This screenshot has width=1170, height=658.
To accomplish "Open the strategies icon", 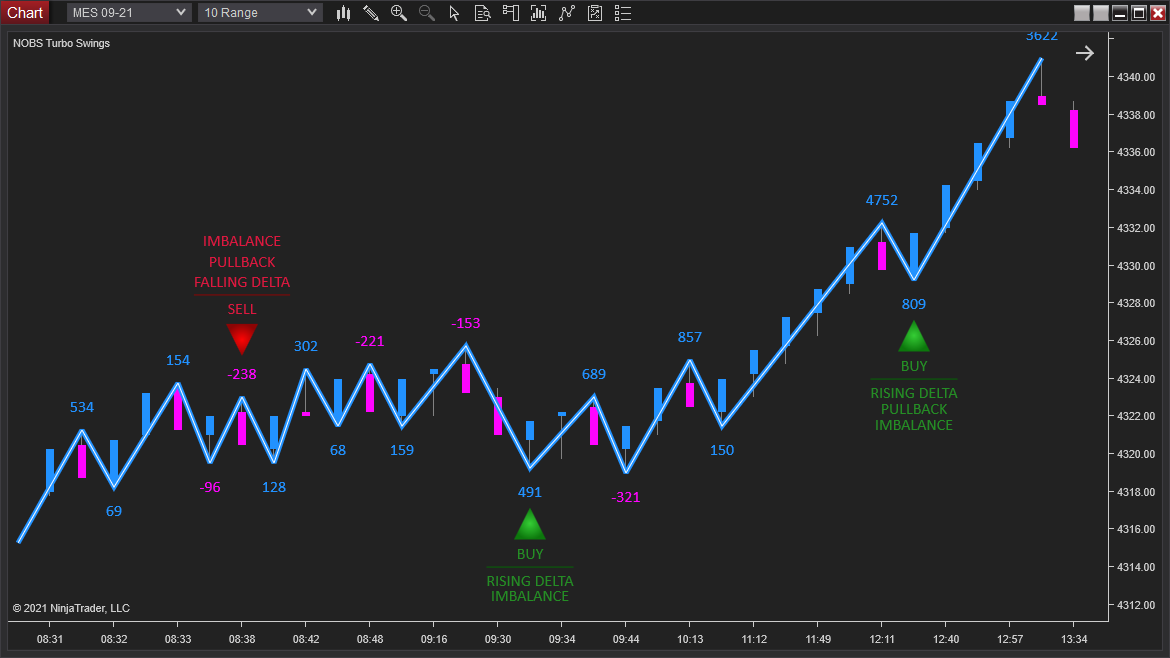I will [595, 13].
